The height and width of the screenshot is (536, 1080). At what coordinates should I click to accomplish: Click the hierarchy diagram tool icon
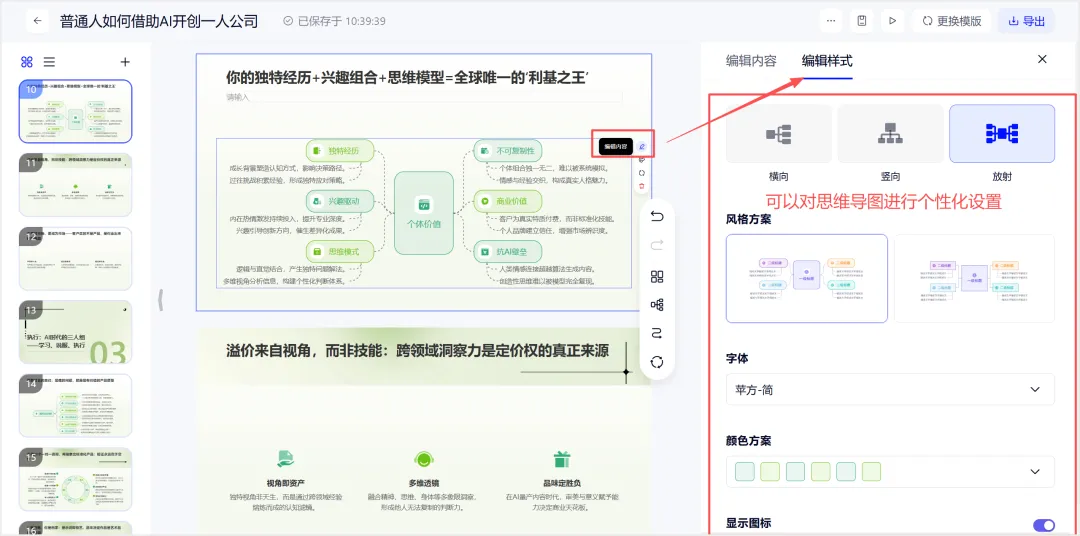point(657,305)
